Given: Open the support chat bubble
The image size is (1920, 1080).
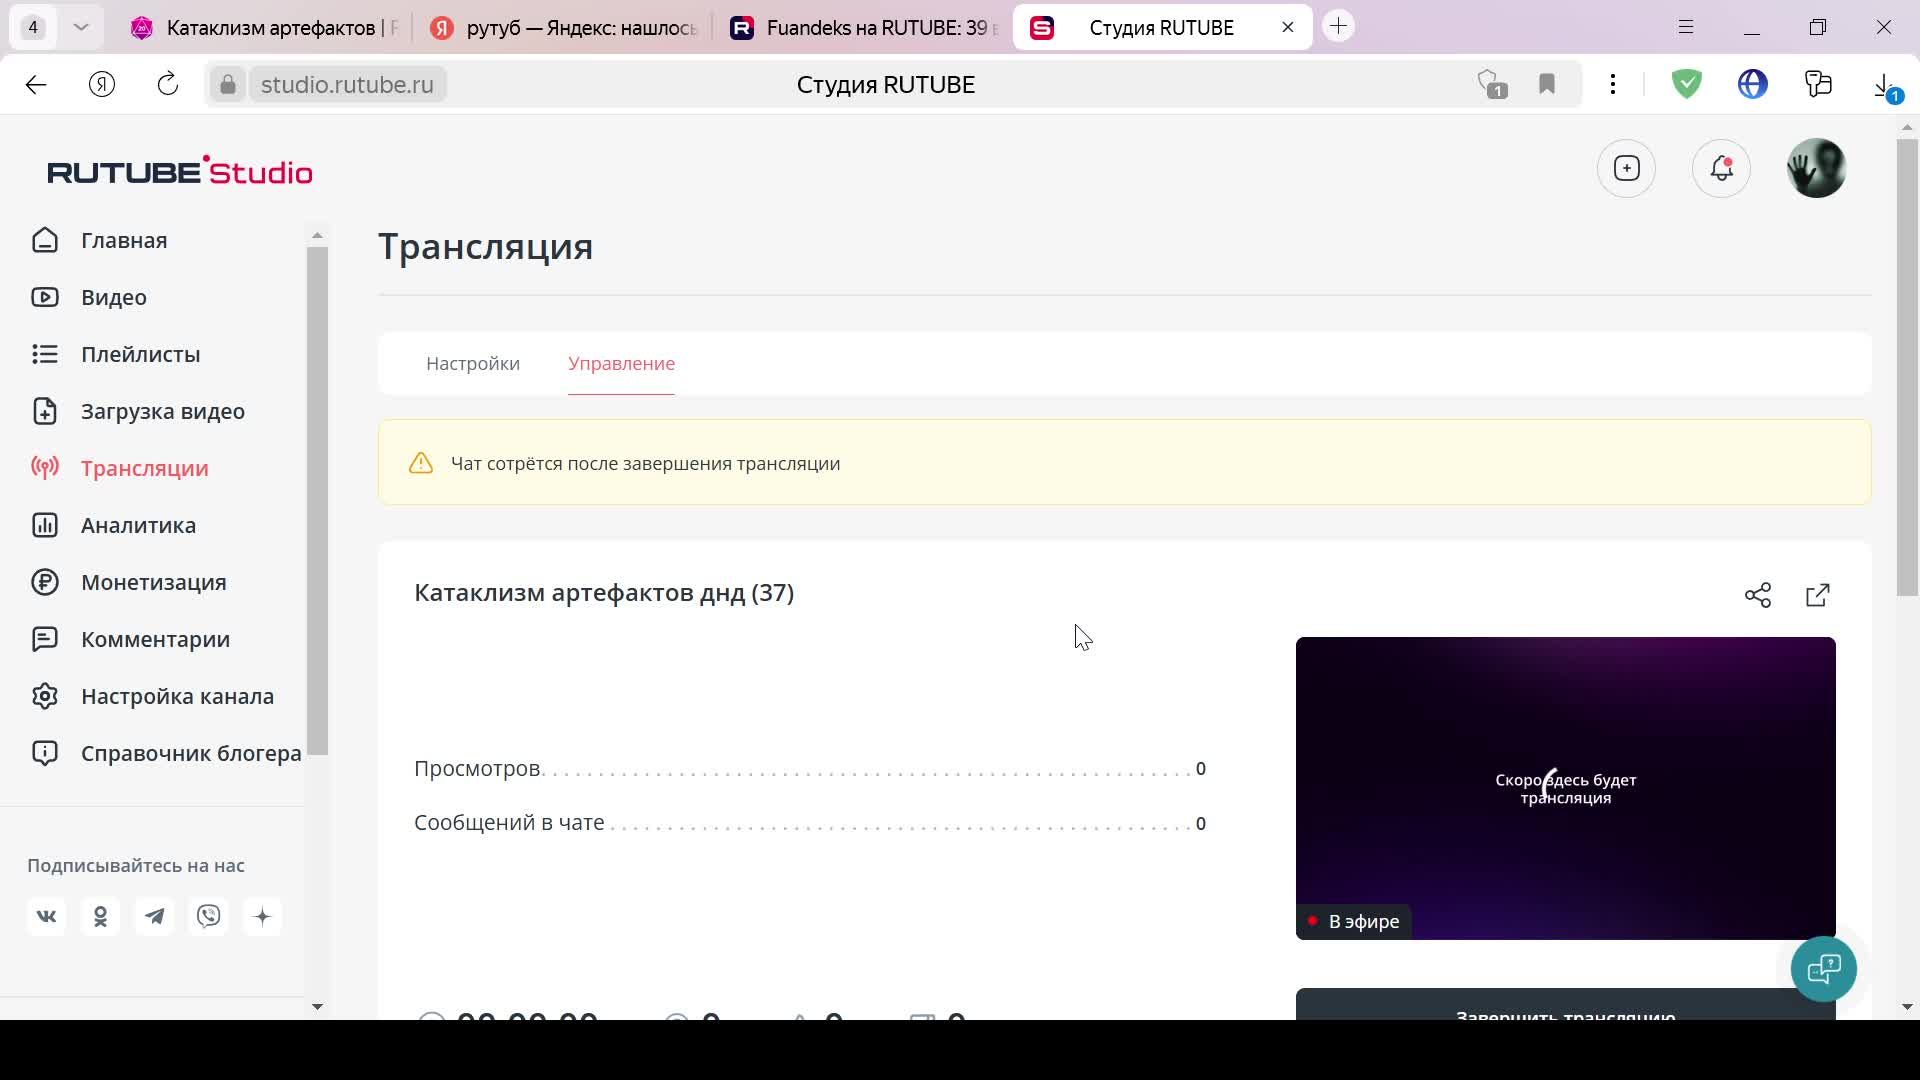Looking at the screenshot, I should [x=1823, y=968].
